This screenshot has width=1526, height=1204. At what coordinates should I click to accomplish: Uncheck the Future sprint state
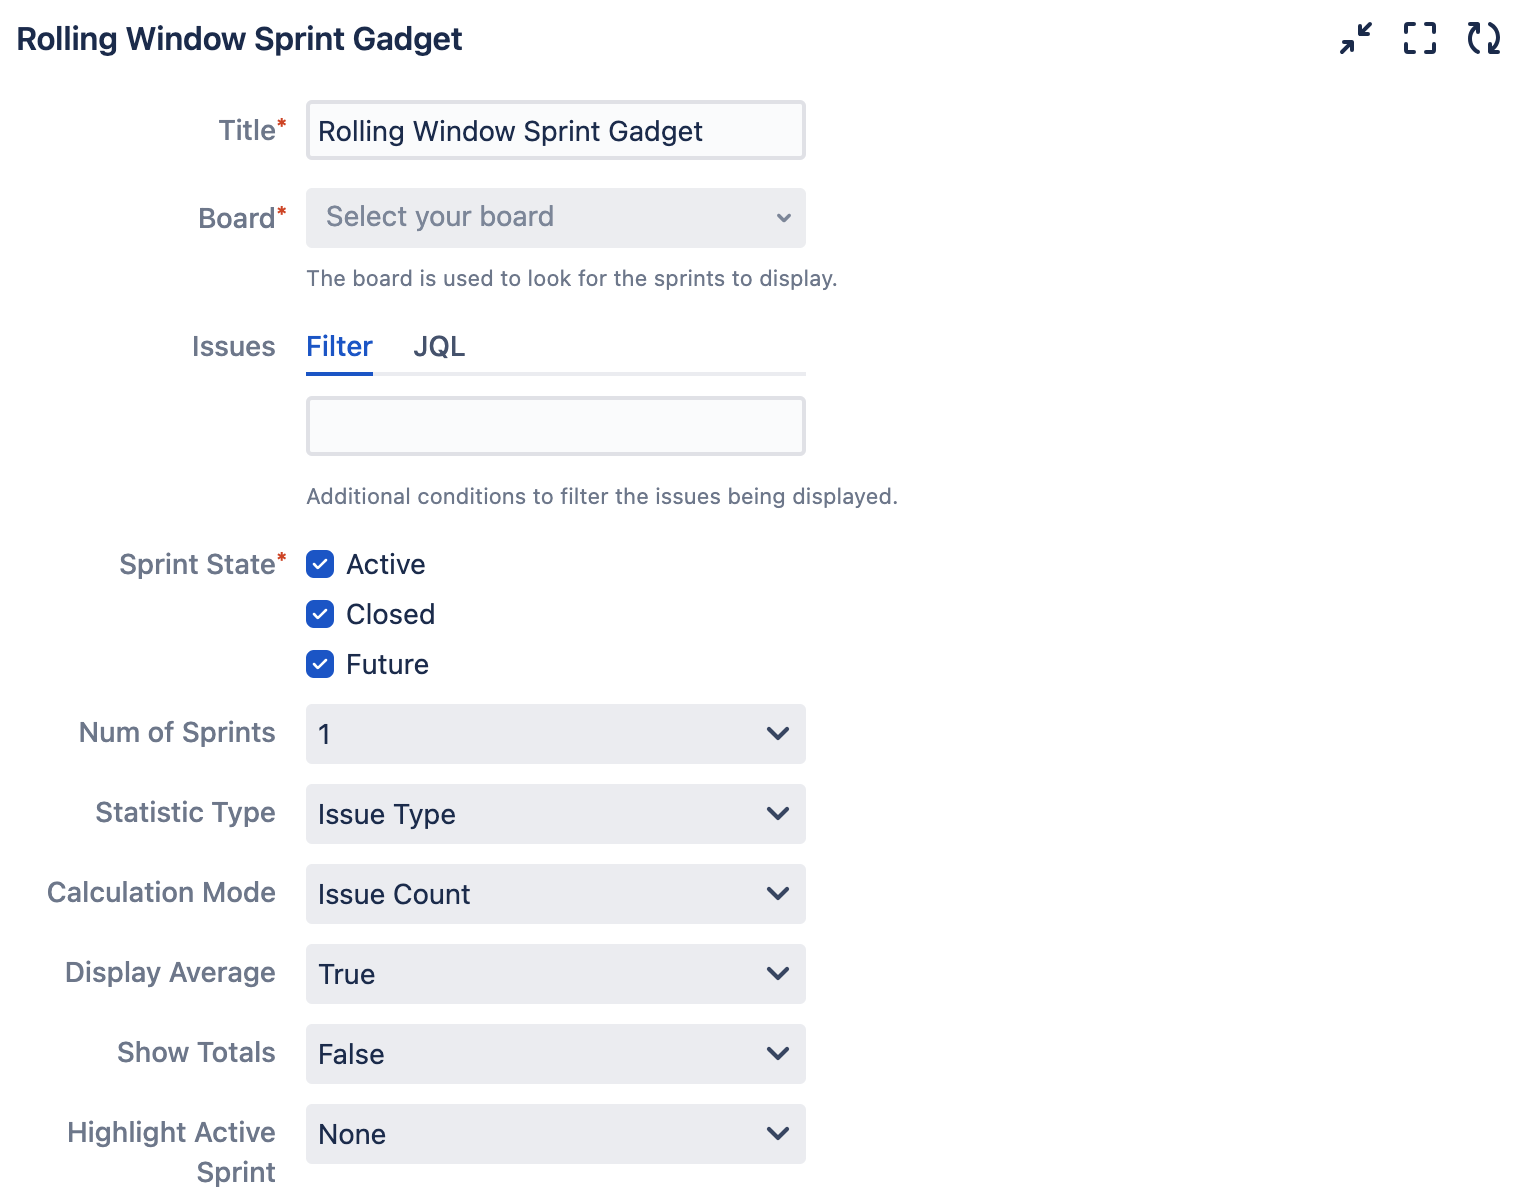coord(320,664)
